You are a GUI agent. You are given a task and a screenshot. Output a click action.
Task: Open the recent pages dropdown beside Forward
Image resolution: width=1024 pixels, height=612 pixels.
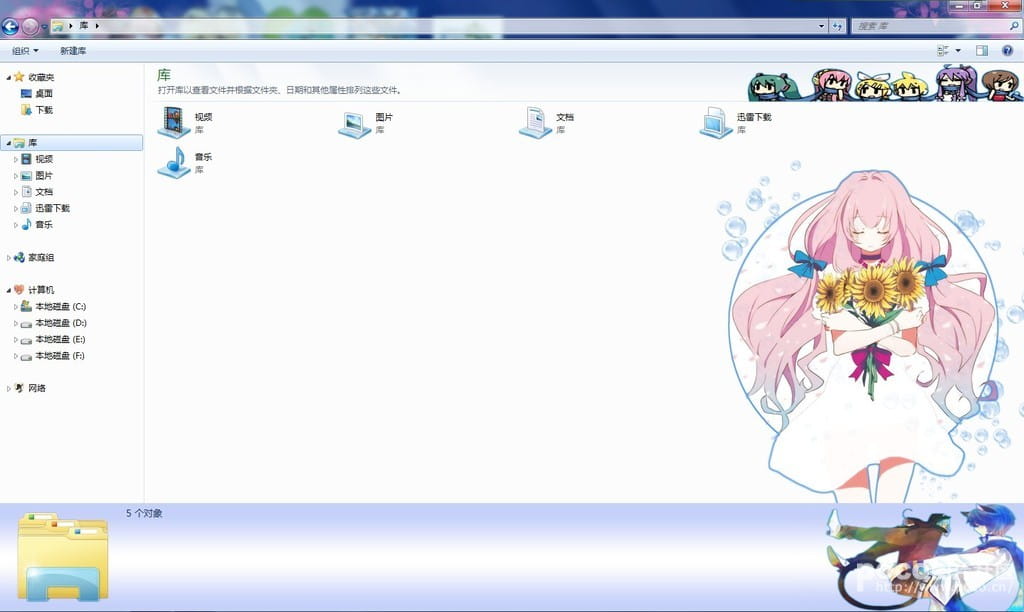coord(44,27)
